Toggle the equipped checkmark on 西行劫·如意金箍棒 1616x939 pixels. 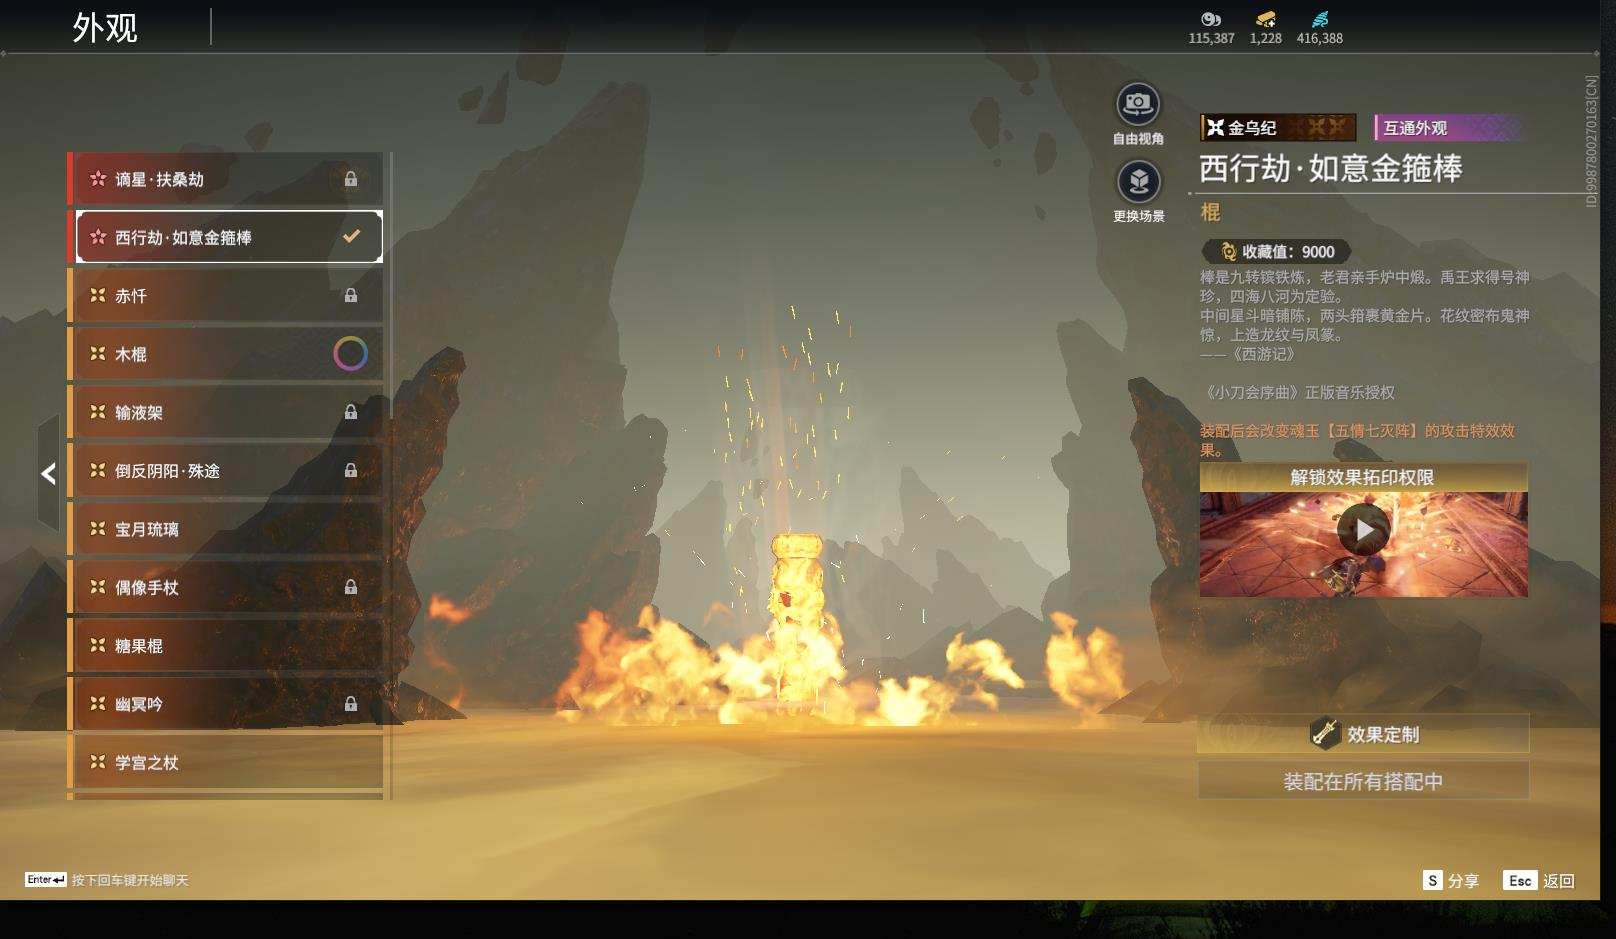pos(351,237)
